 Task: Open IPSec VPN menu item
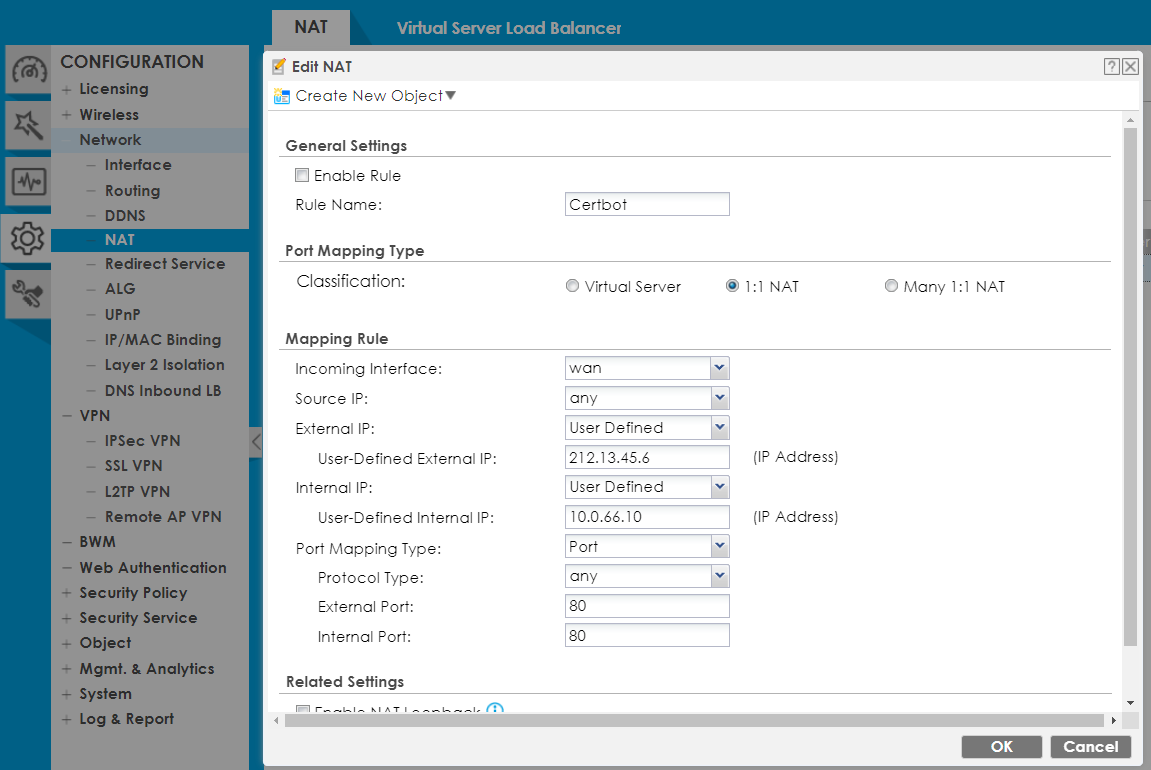[142, 440]
